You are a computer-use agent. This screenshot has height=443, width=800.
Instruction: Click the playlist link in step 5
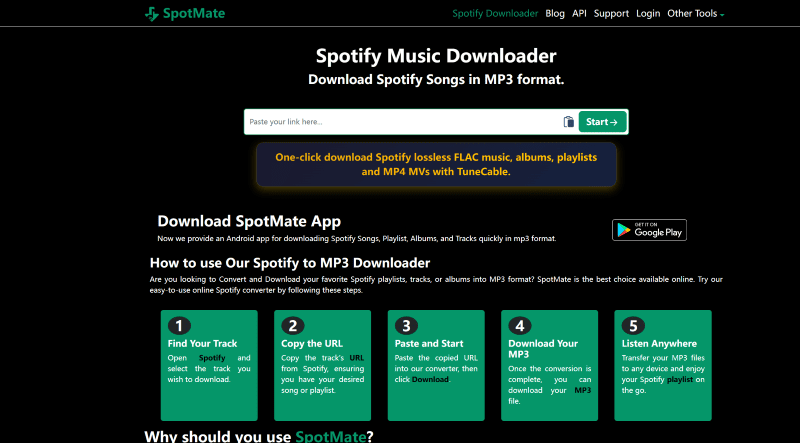(x=680, y=379)
